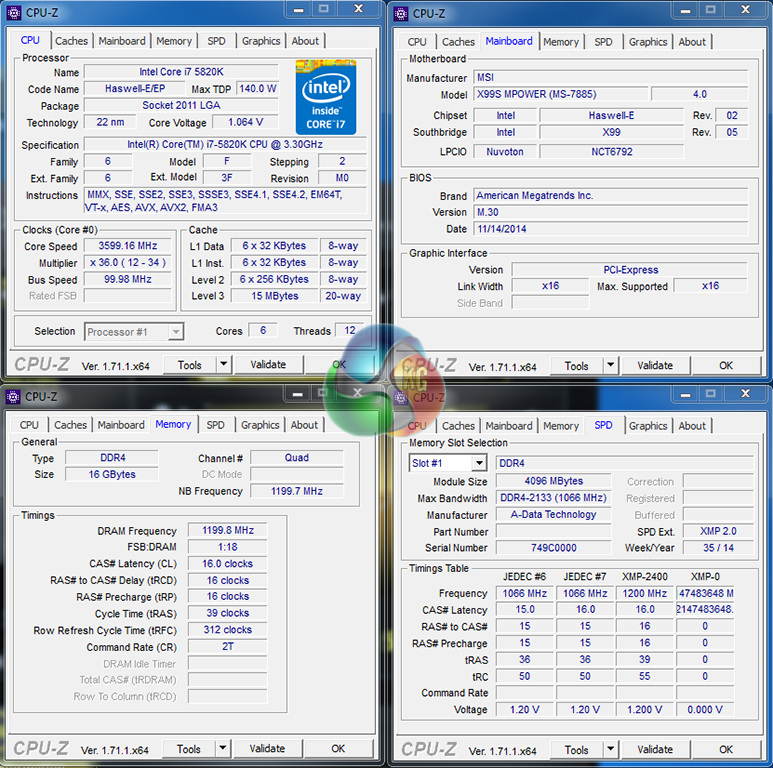Image resolution: width=773 pixels, height=768 pixels.
Task: Open Caches tab in the Mainboard window
Action: click(x=458, y=42)
